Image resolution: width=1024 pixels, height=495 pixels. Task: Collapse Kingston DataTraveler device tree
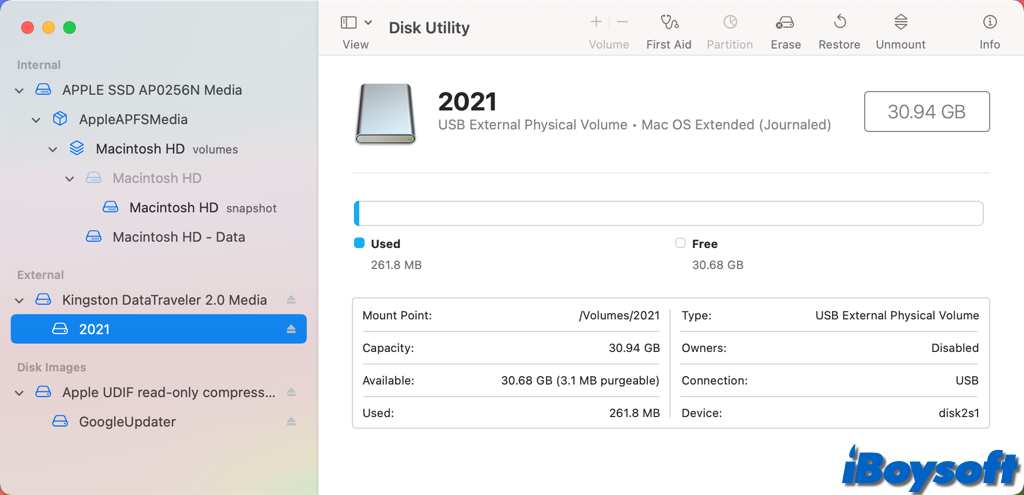coord(20,300)
